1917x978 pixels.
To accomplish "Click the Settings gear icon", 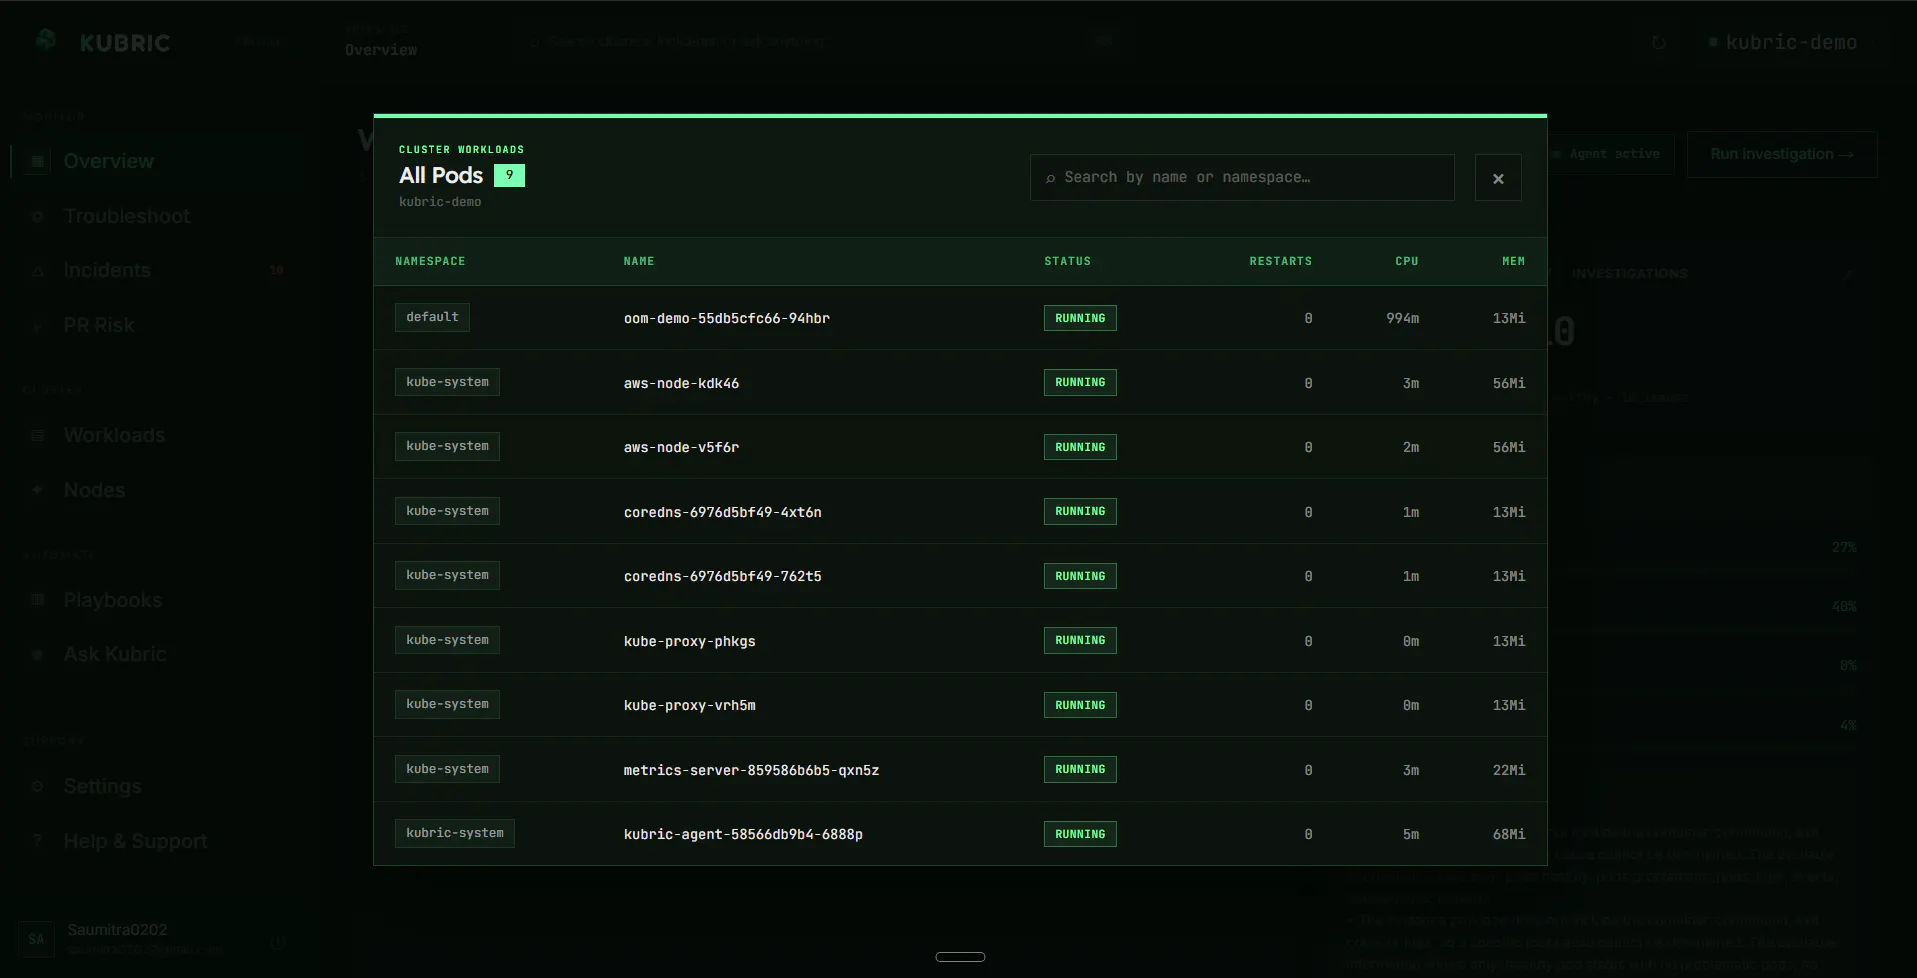I will click(38, 786).
